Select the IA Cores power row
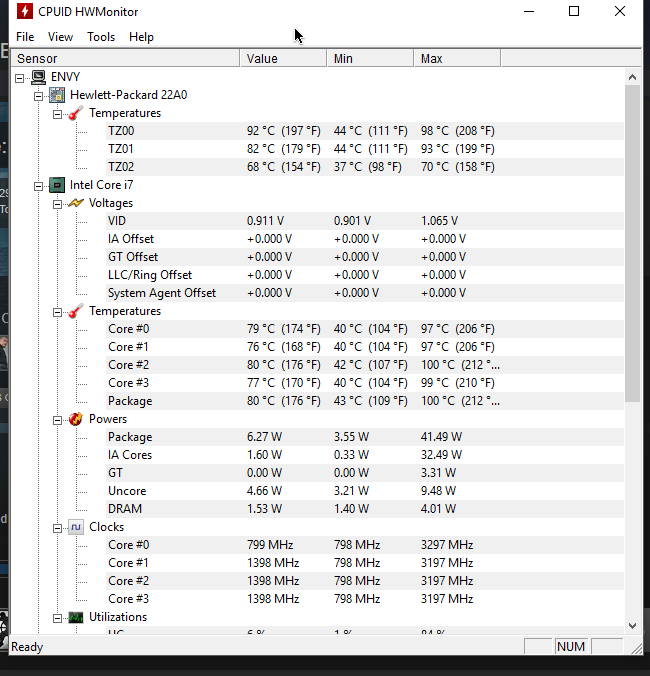650x676 pixels. click(x=365, y=455)
